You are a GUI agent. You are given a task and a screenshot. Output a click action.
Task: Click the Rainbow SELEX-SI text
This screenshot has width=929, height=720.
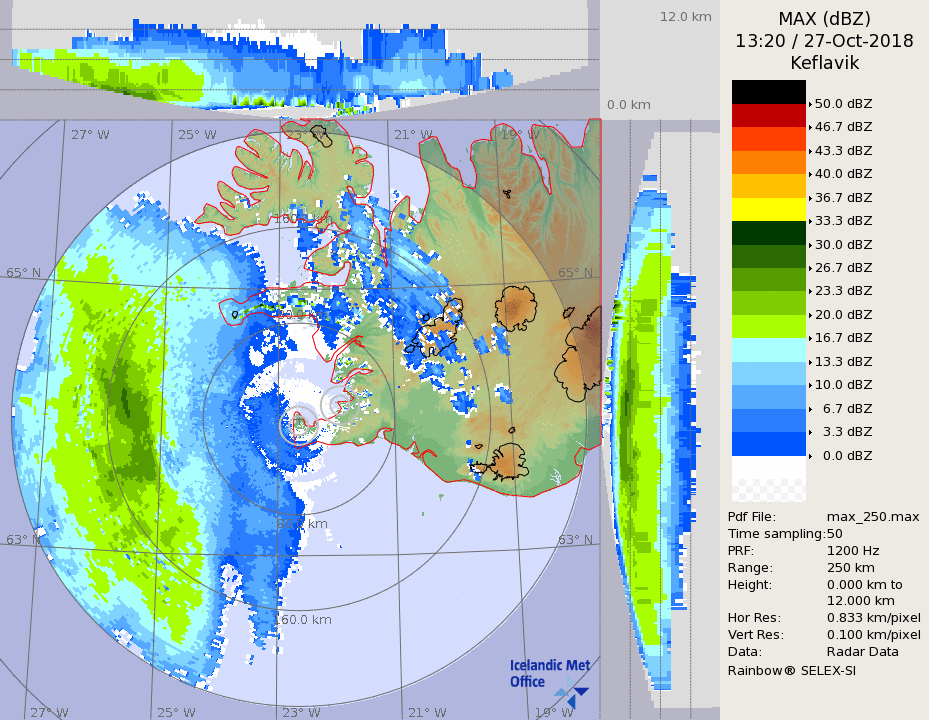coord(791,670)
